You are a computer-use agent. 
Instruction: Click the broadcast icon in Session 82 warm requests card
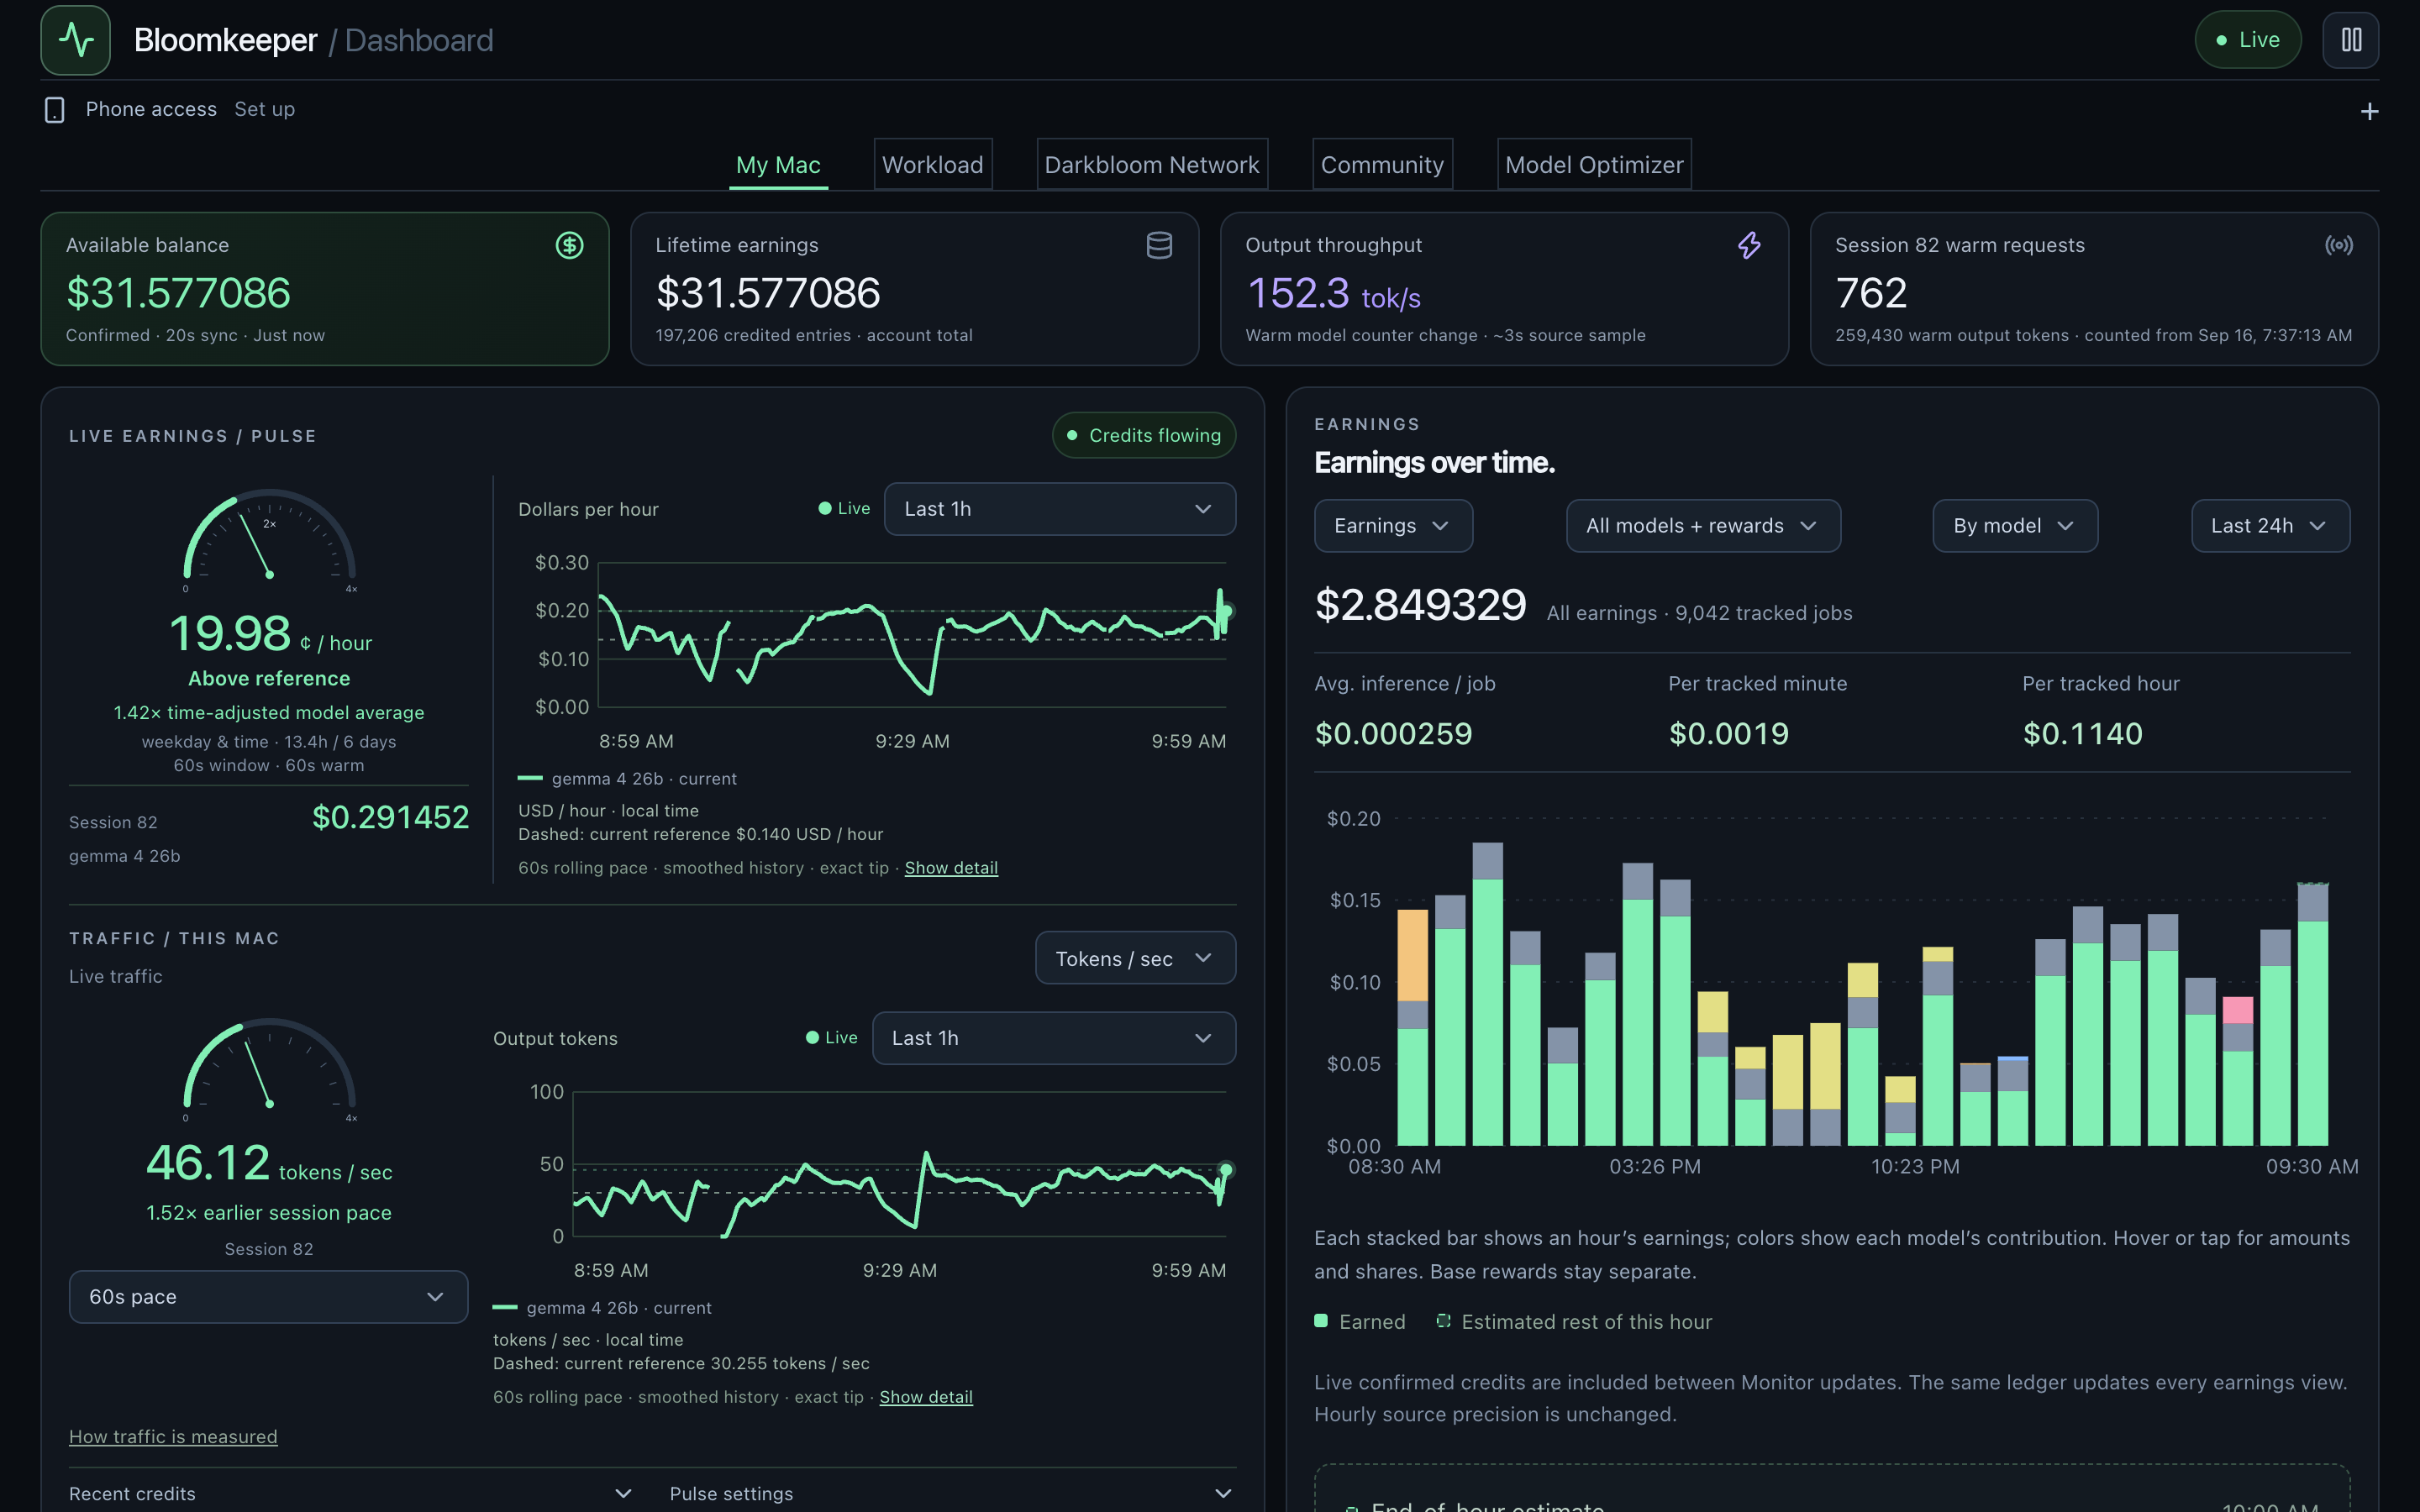[2339, 245]
